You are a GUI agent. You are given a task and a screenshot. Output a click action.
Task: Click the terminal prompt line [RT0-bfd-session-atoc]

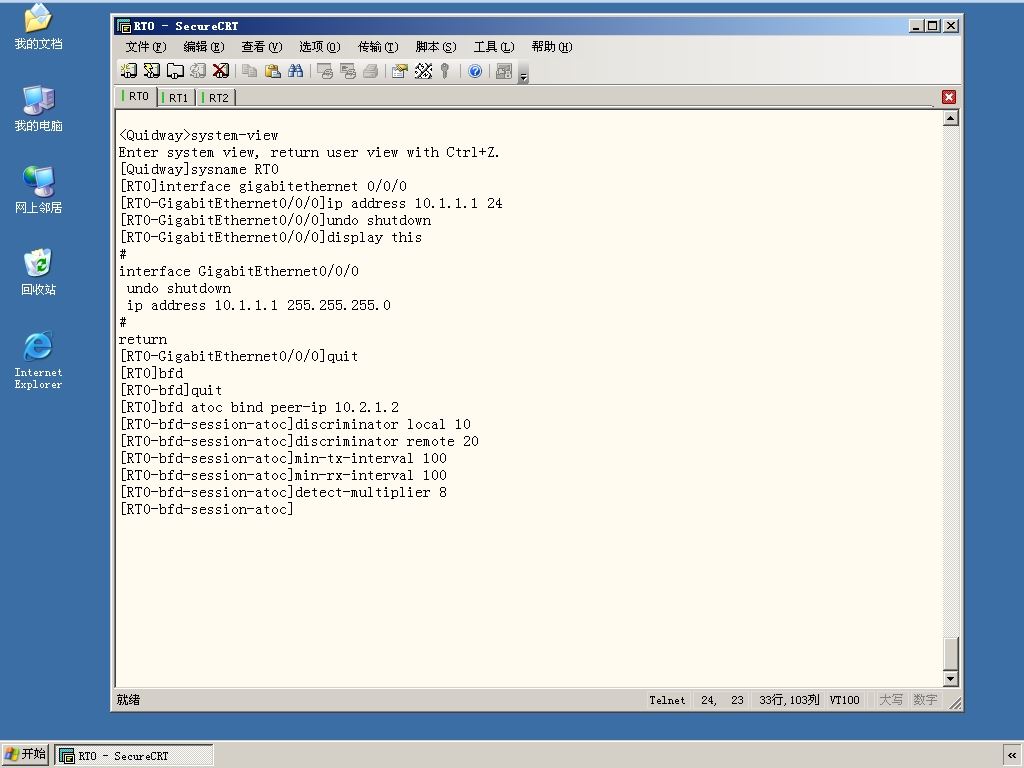[206, 509]
